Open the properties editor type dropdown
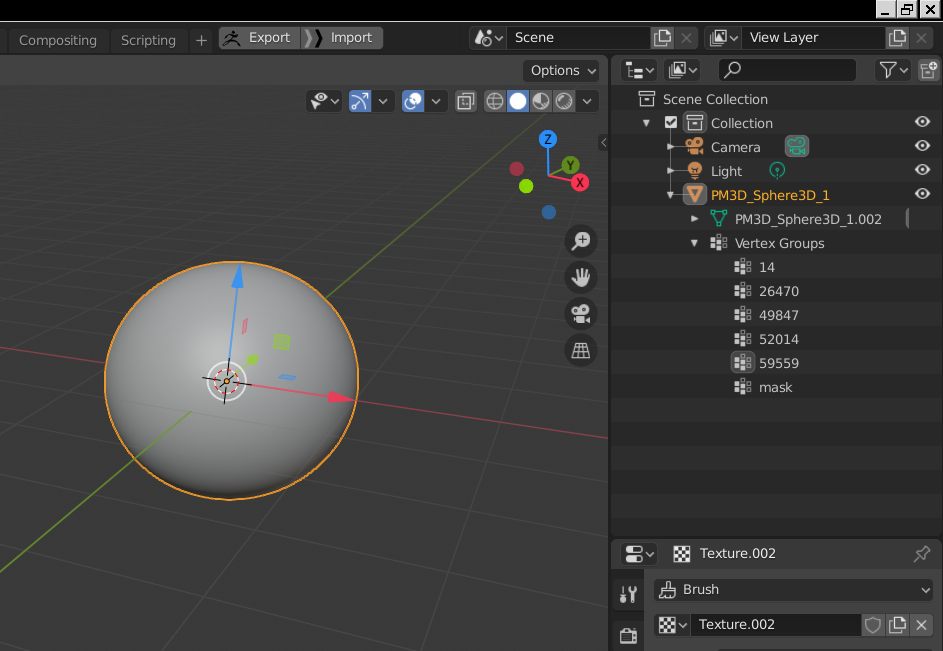 639,554
